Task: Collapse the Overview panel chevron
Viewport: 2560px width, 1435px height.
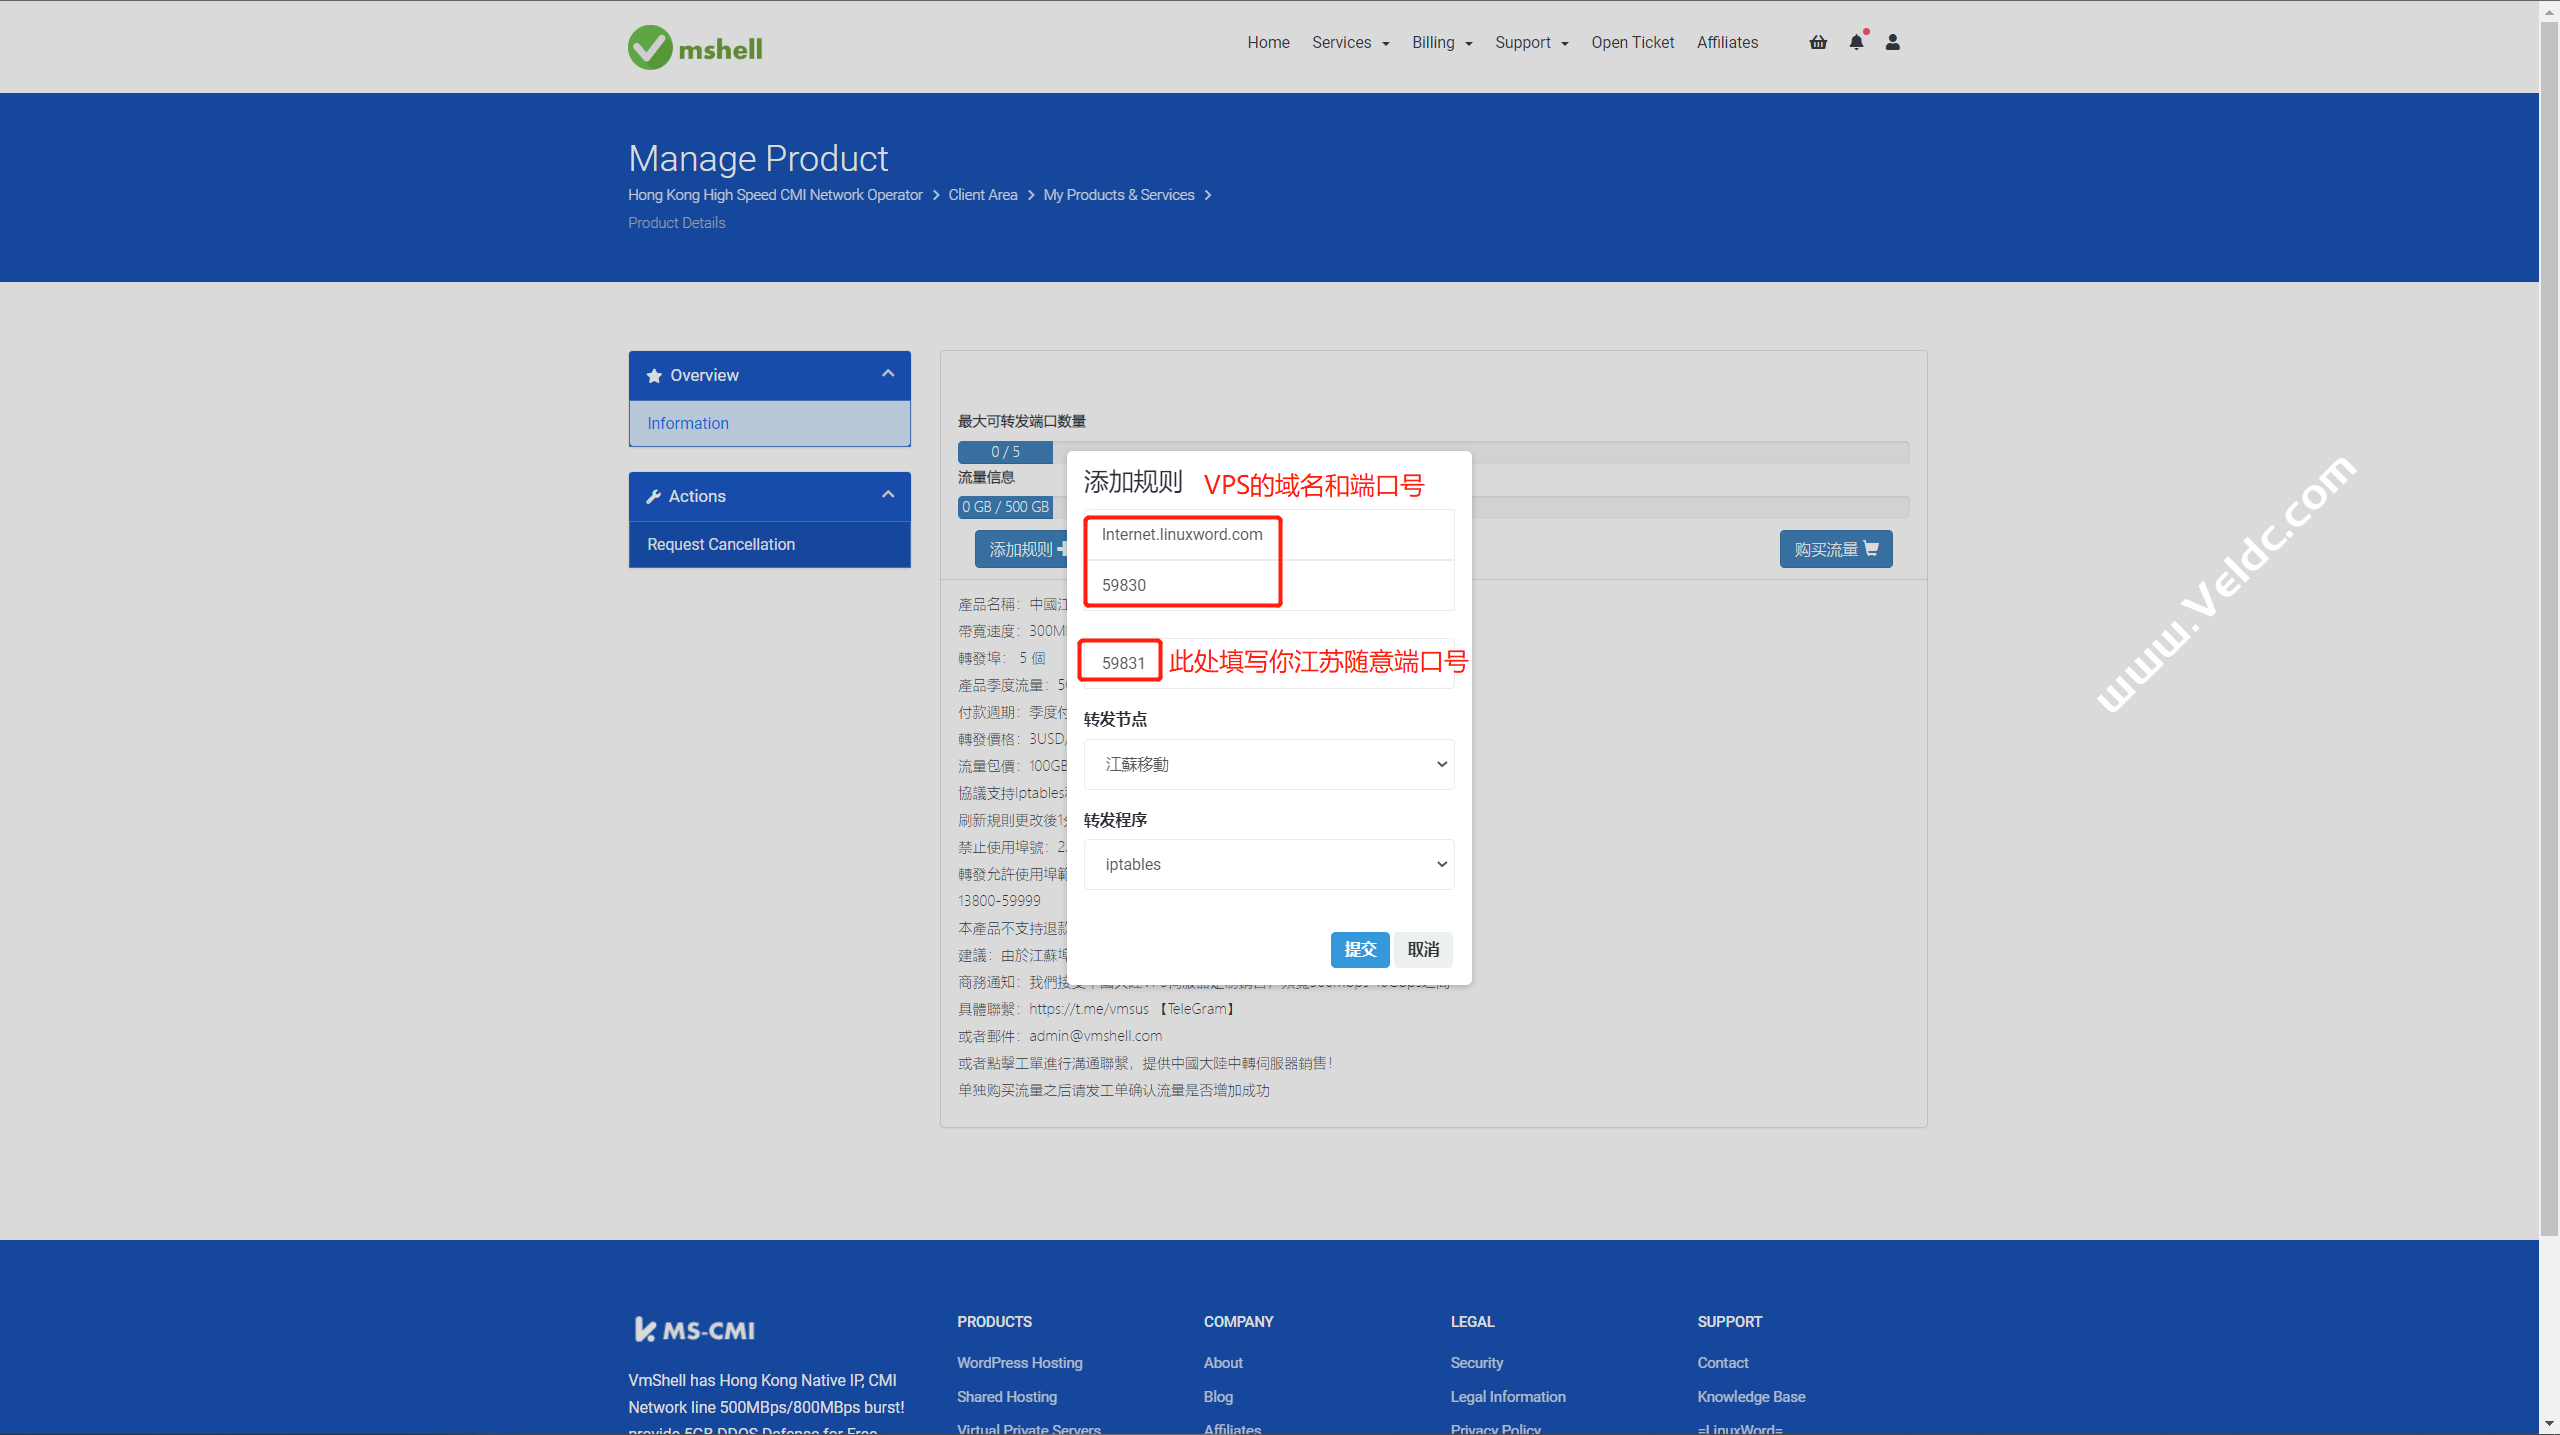Action: click(x=887, y=374)
